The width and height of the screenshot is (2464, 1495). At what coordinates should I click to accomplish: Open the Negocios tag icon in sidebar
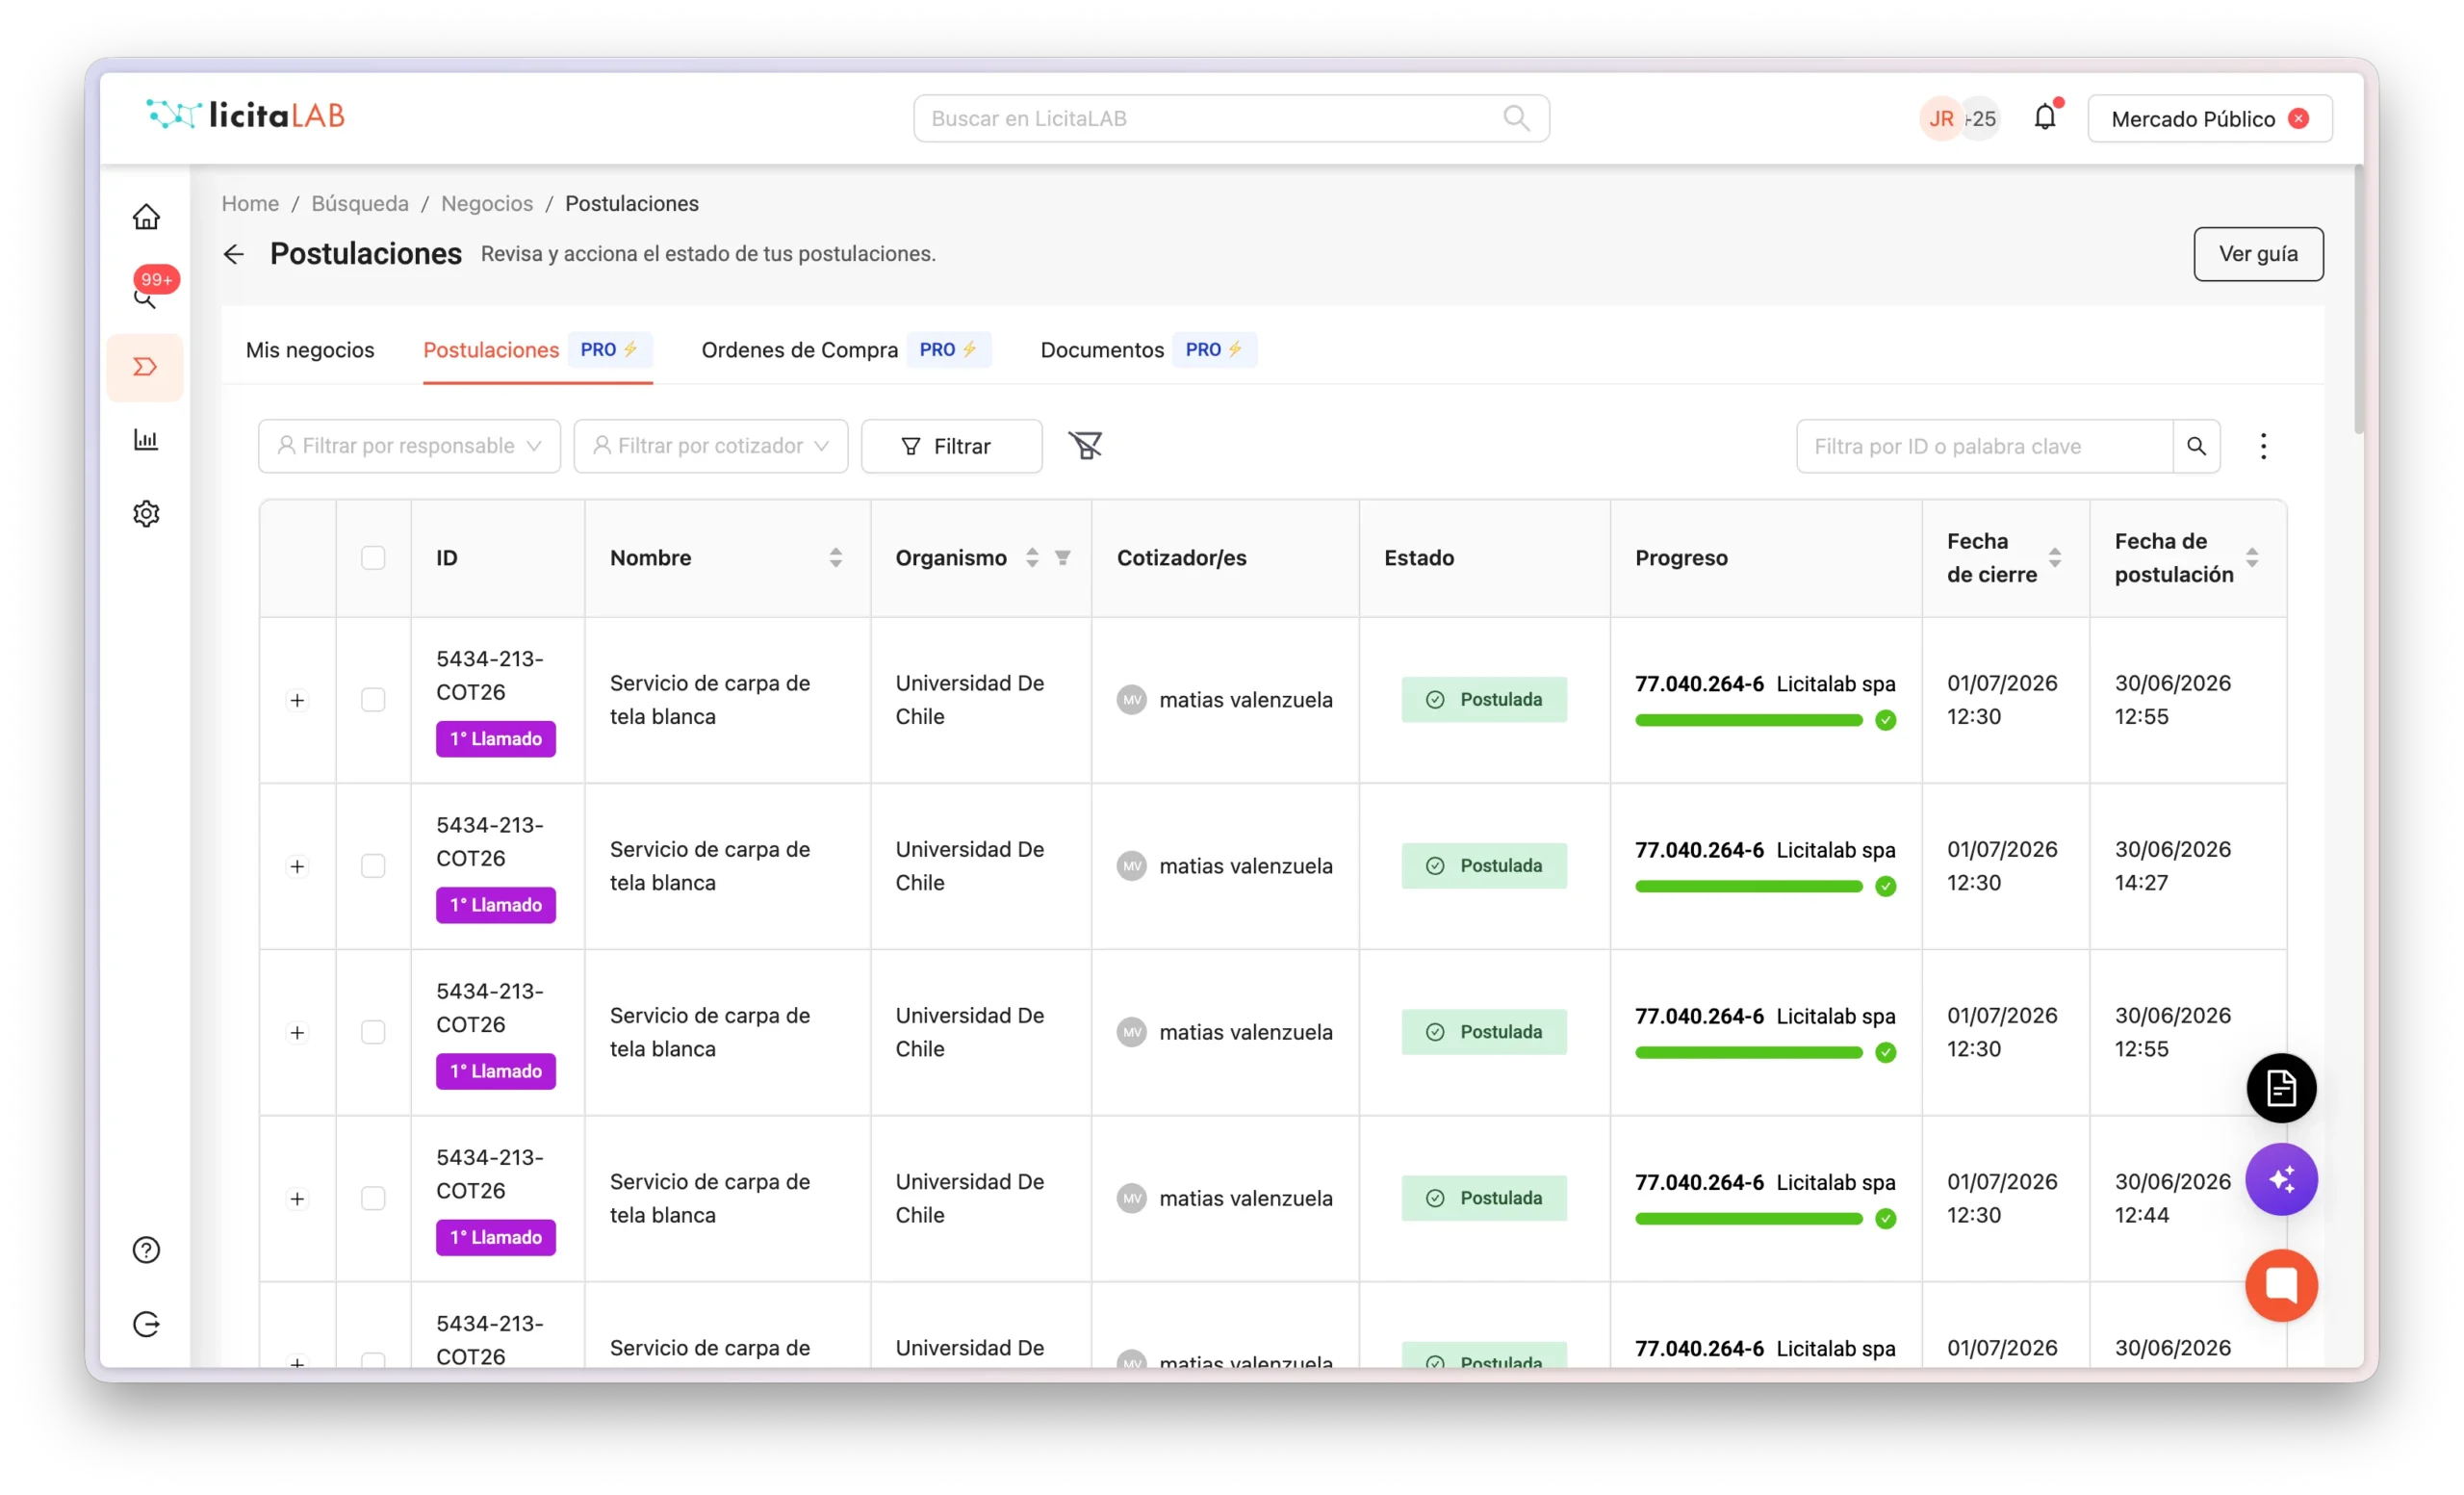(x=146, y=367)
